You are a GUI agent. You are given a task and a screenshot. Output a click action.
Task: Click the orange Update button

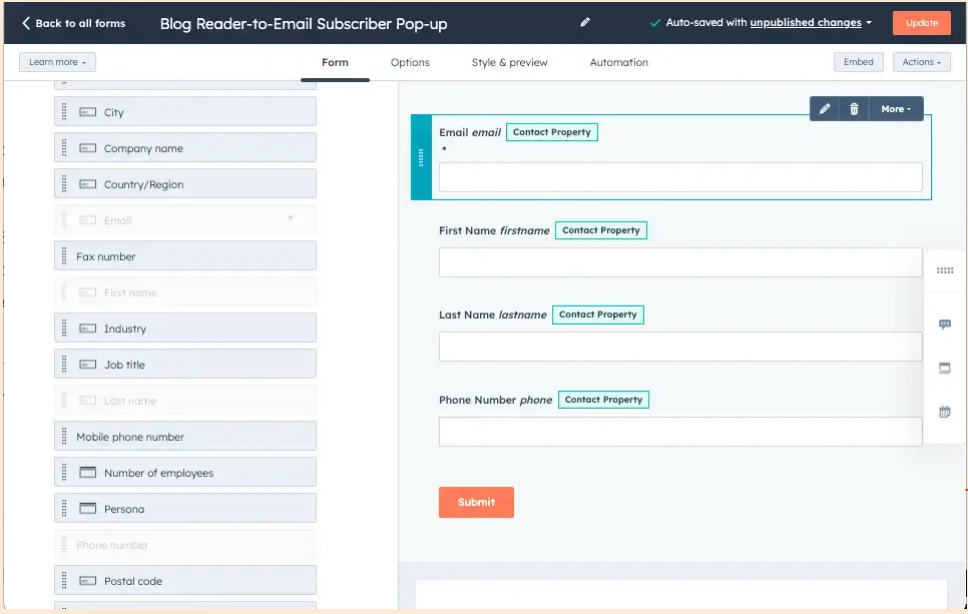[921, 23]
